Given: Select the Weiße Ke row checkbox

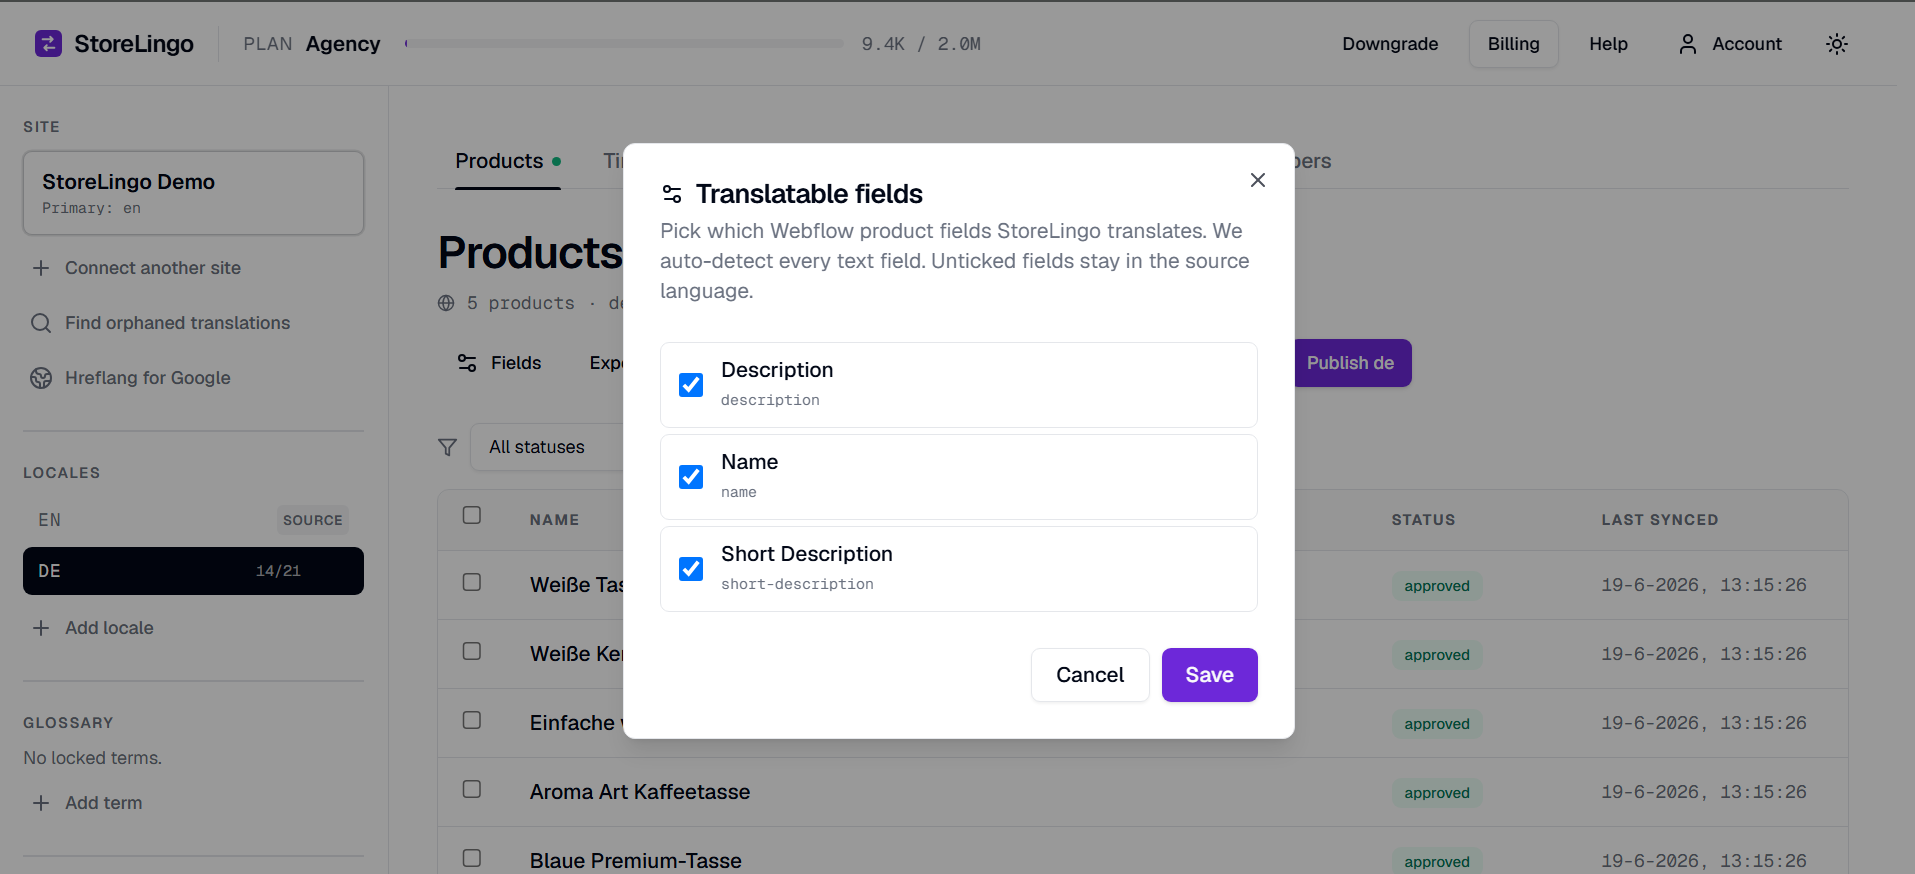Looking at the screenshot, I should 472,651.
